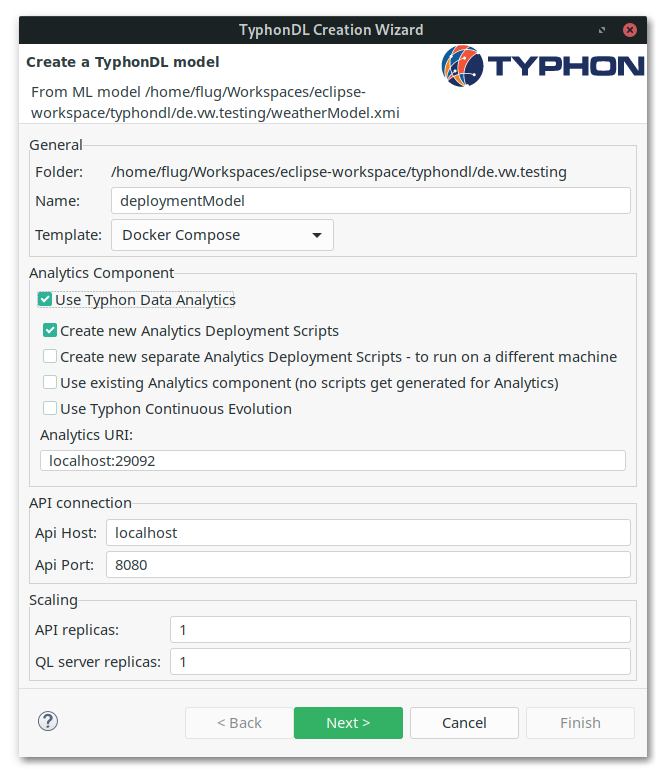Image resolution: width=670 pixels, height=783 pixels.
Task: Click the 'QL server replicas:' label
Action: [98, 662]
